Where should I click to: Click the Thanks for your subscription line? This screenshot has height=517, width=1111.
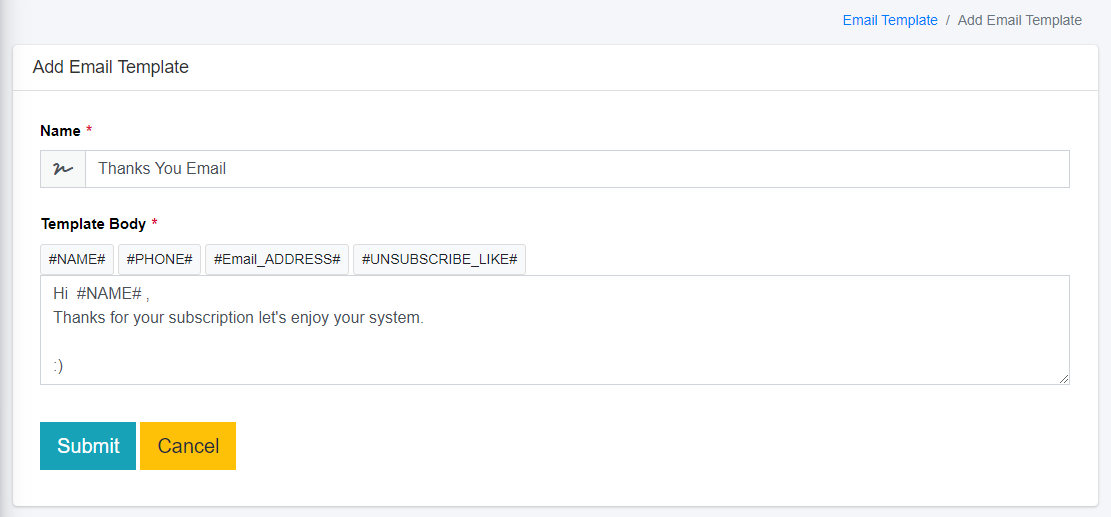[238, 318]
